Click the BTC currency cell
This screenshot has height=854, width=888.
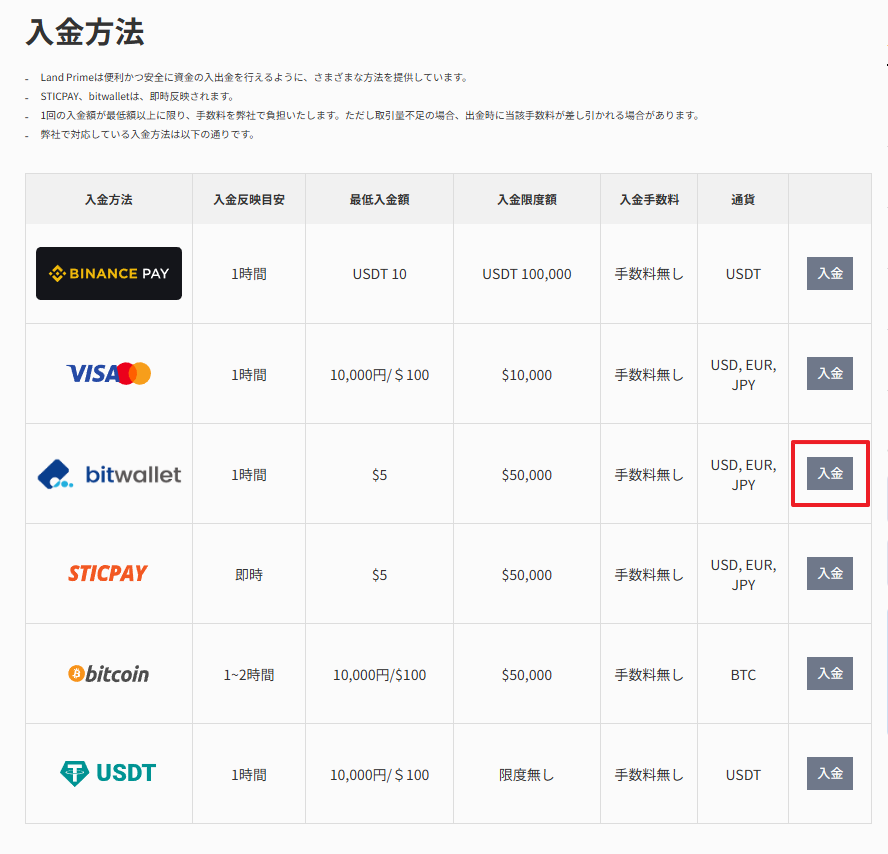[743, 675]
